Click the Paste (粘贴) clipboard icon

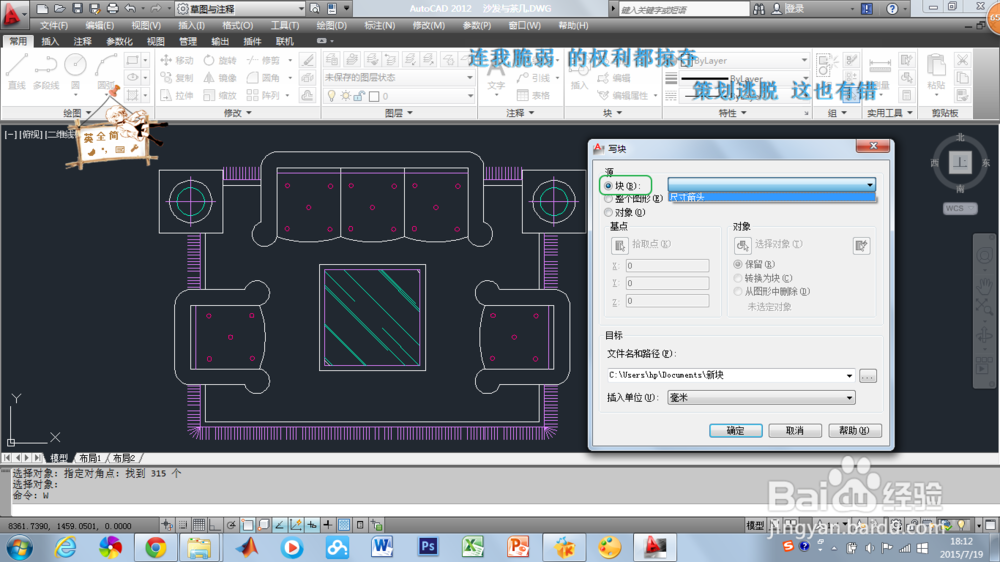pos(936,71)
